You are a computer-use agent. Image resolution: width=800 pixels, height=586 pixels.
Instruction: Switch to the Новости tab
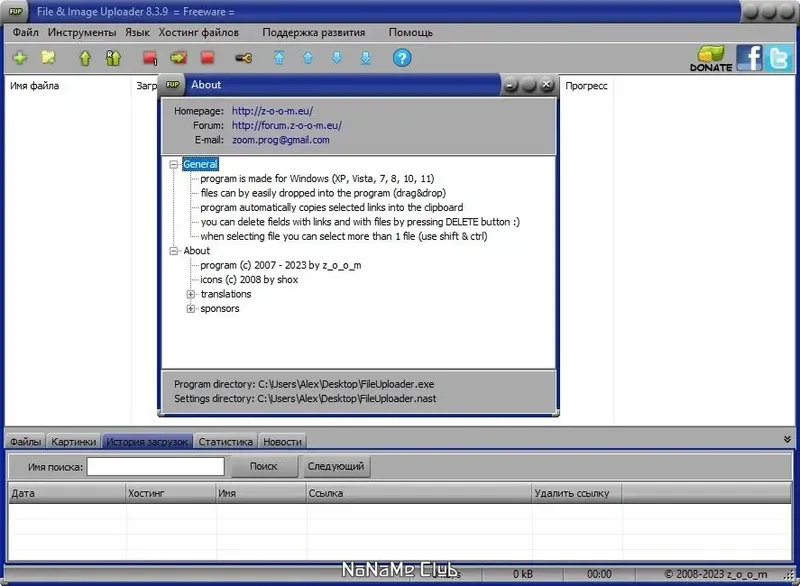pos(282,442)
